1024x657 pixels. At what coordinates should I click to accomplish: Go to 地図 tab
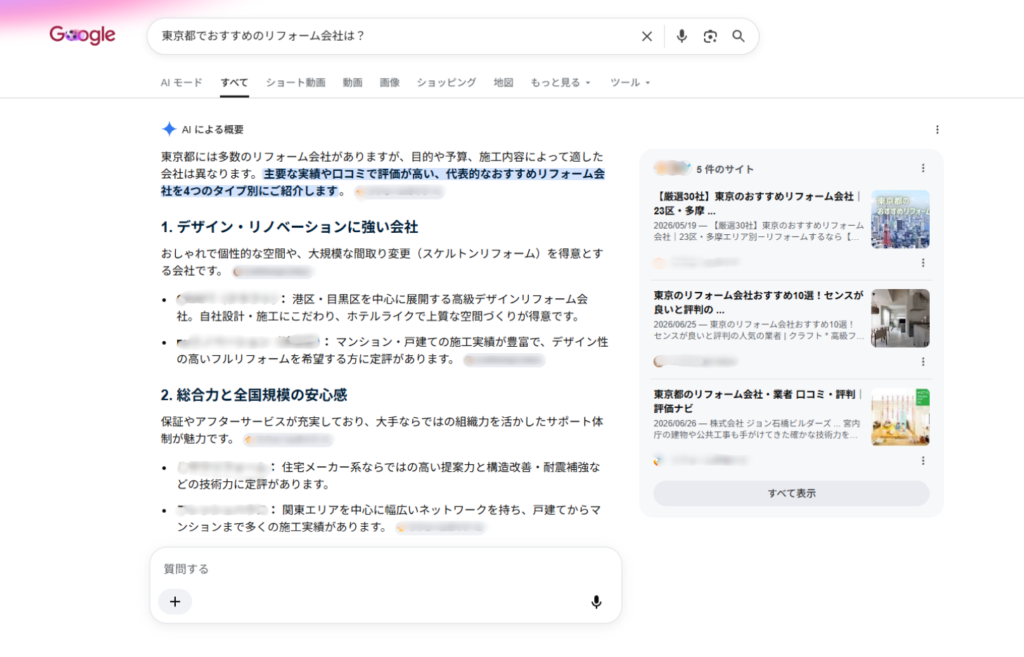pyautogui.click(x=504, y=82)
